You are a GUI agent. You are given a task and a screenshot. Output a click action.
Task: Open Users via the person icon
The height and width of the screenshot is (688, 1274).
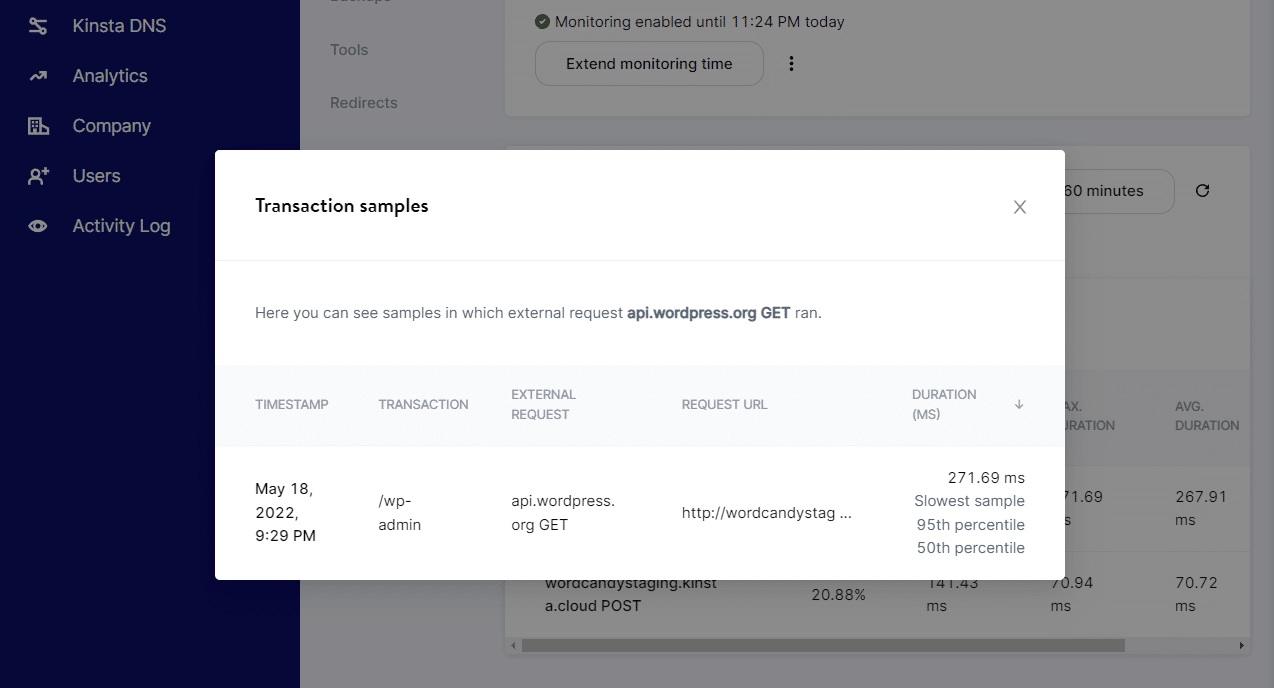click(38, 175)
